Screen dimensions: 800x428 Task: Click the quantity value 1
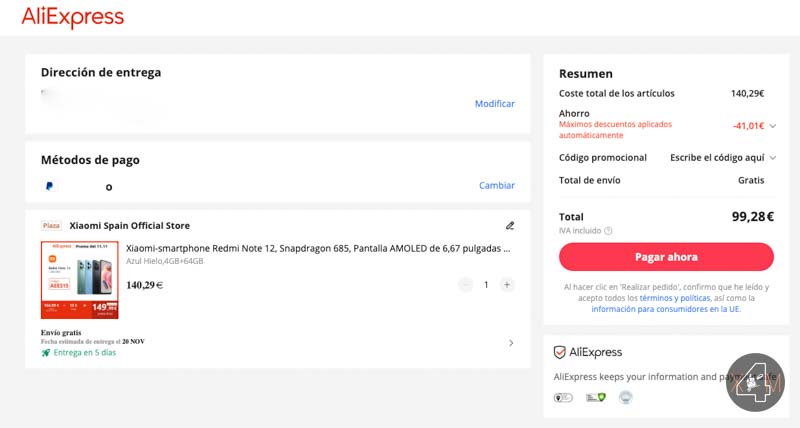point(486,285)
